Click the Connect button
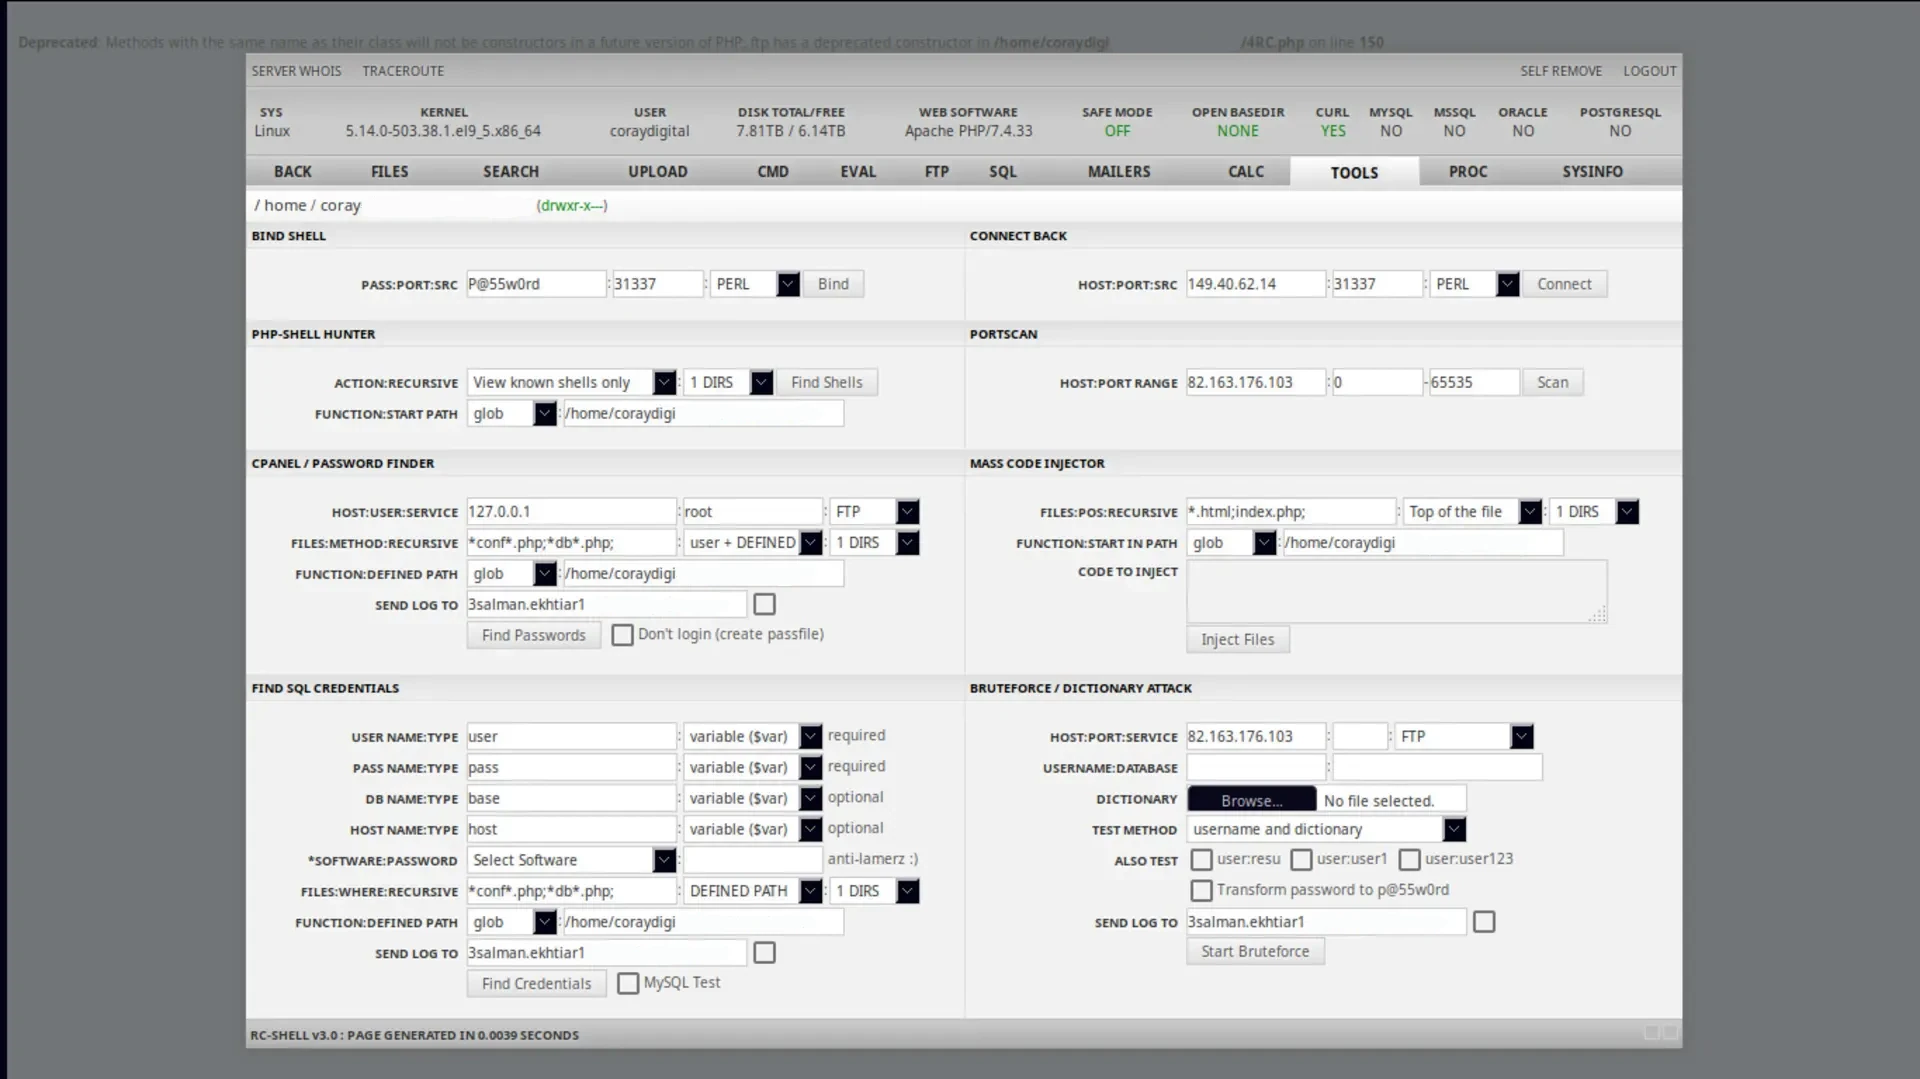 point(1564,284)
